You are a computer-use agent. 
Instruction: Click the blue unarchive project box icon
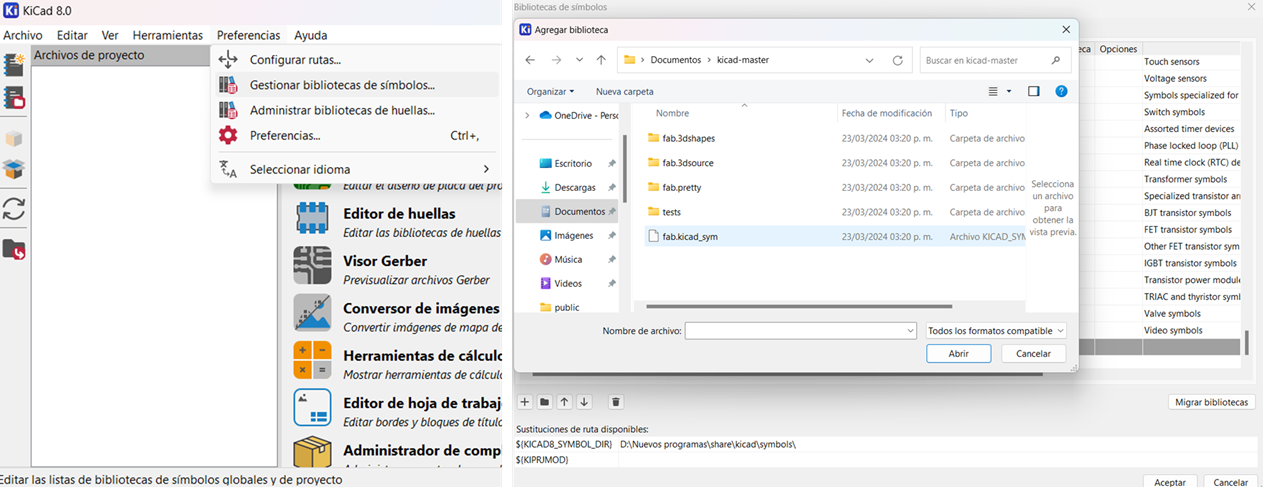(x=14, y=169)
